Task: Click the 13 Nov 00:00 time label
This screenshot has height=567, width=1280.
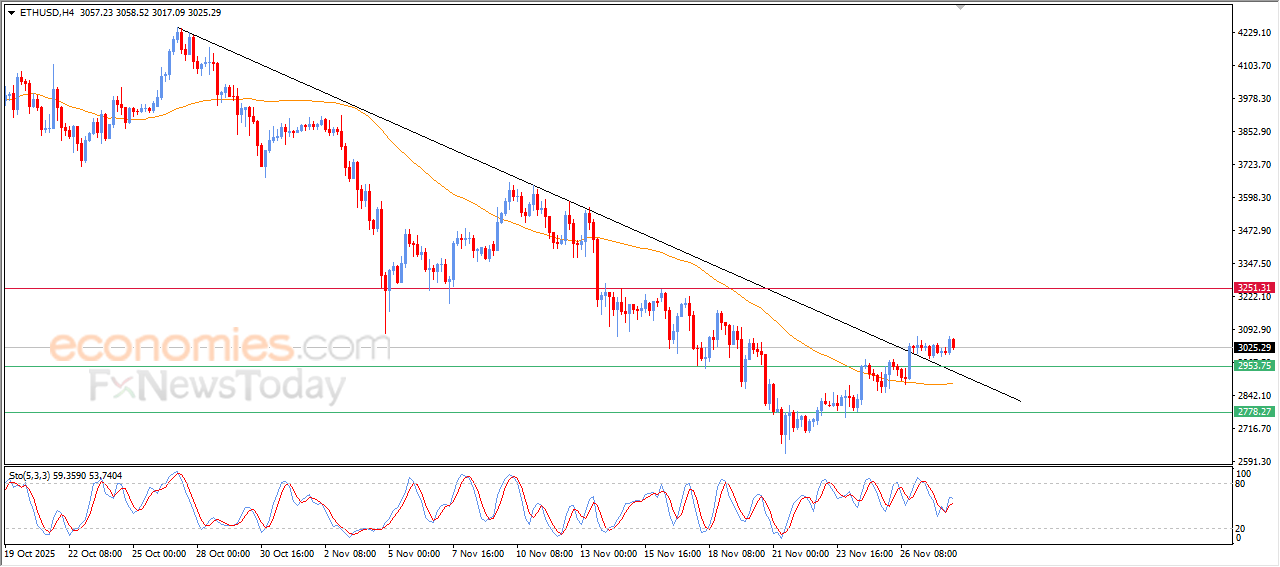Action: (x=608, y=552)
